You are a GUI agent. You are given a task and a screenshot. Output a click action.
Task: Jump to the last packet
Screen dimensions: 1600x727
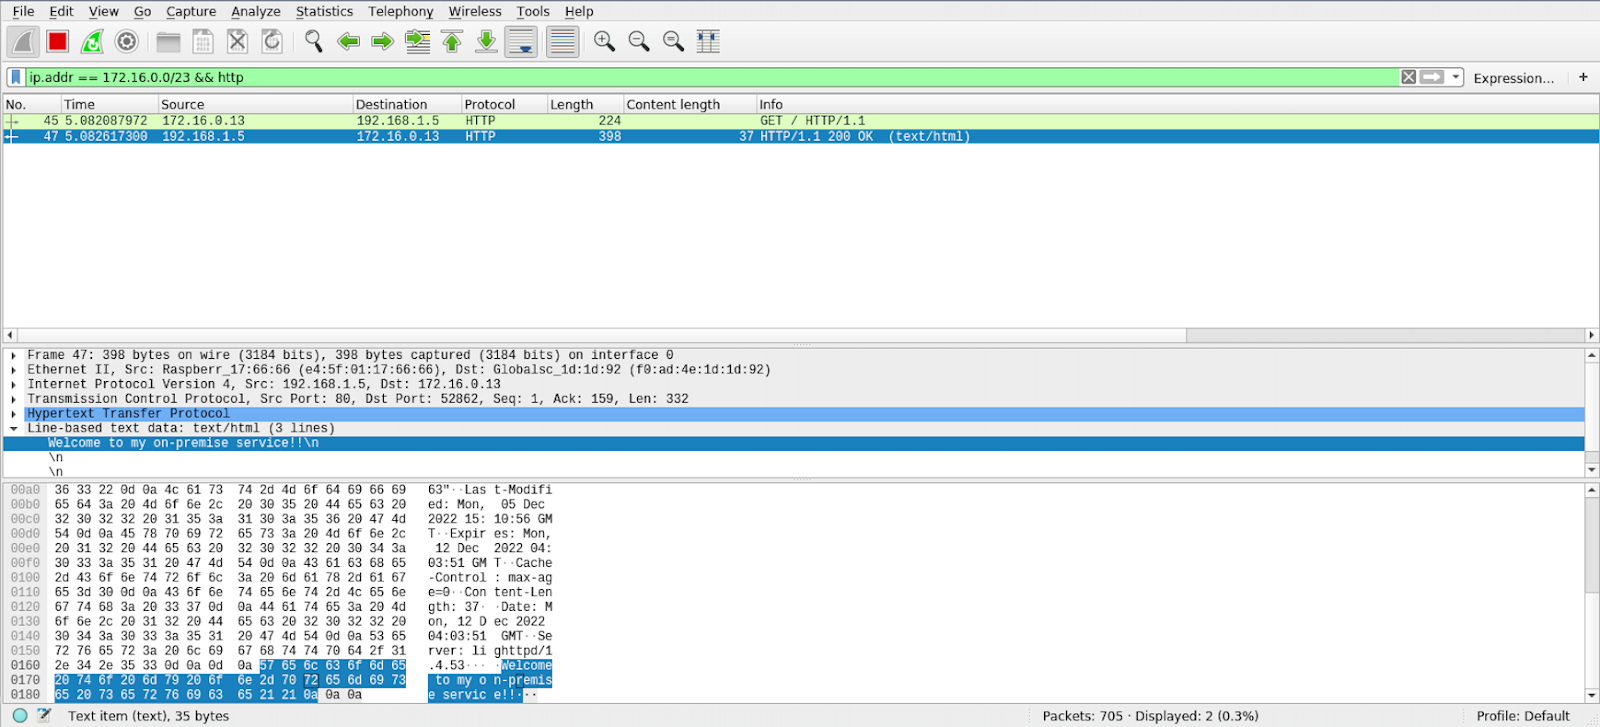coord(486,42)
